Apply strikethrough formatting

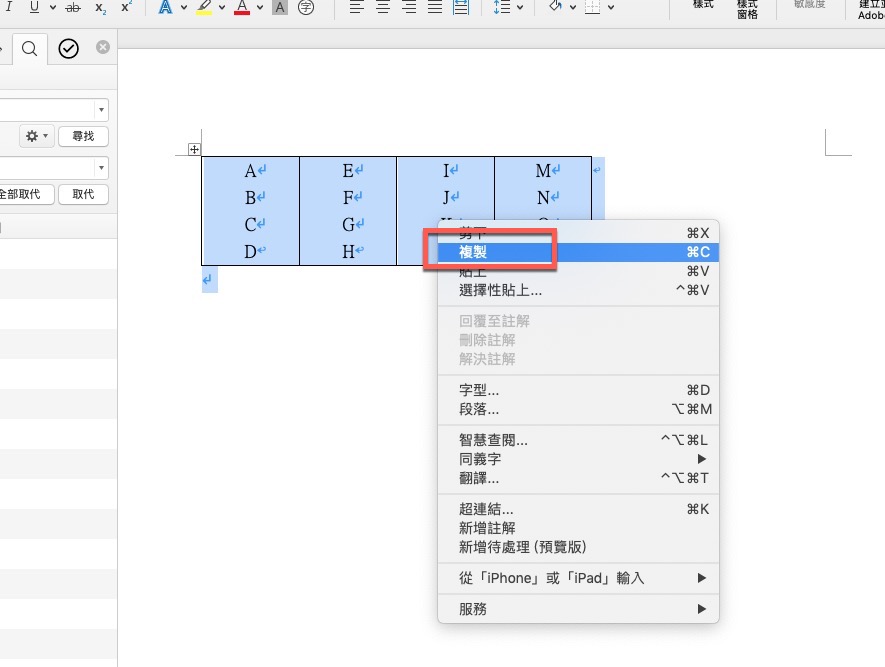pyautogui.click(x=73, y=7)
